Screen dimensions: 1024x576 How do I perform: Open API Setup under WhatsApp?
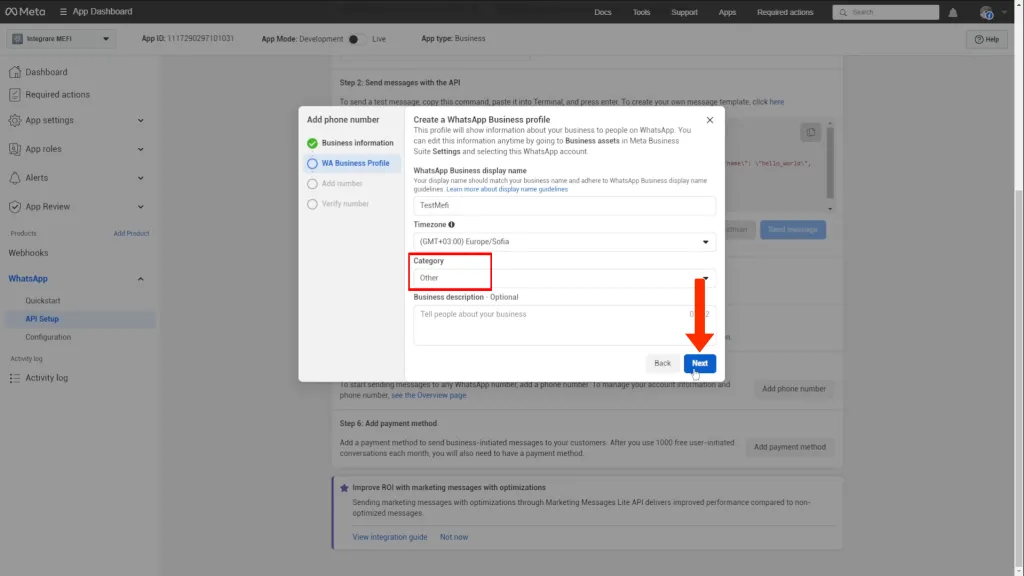80,319
